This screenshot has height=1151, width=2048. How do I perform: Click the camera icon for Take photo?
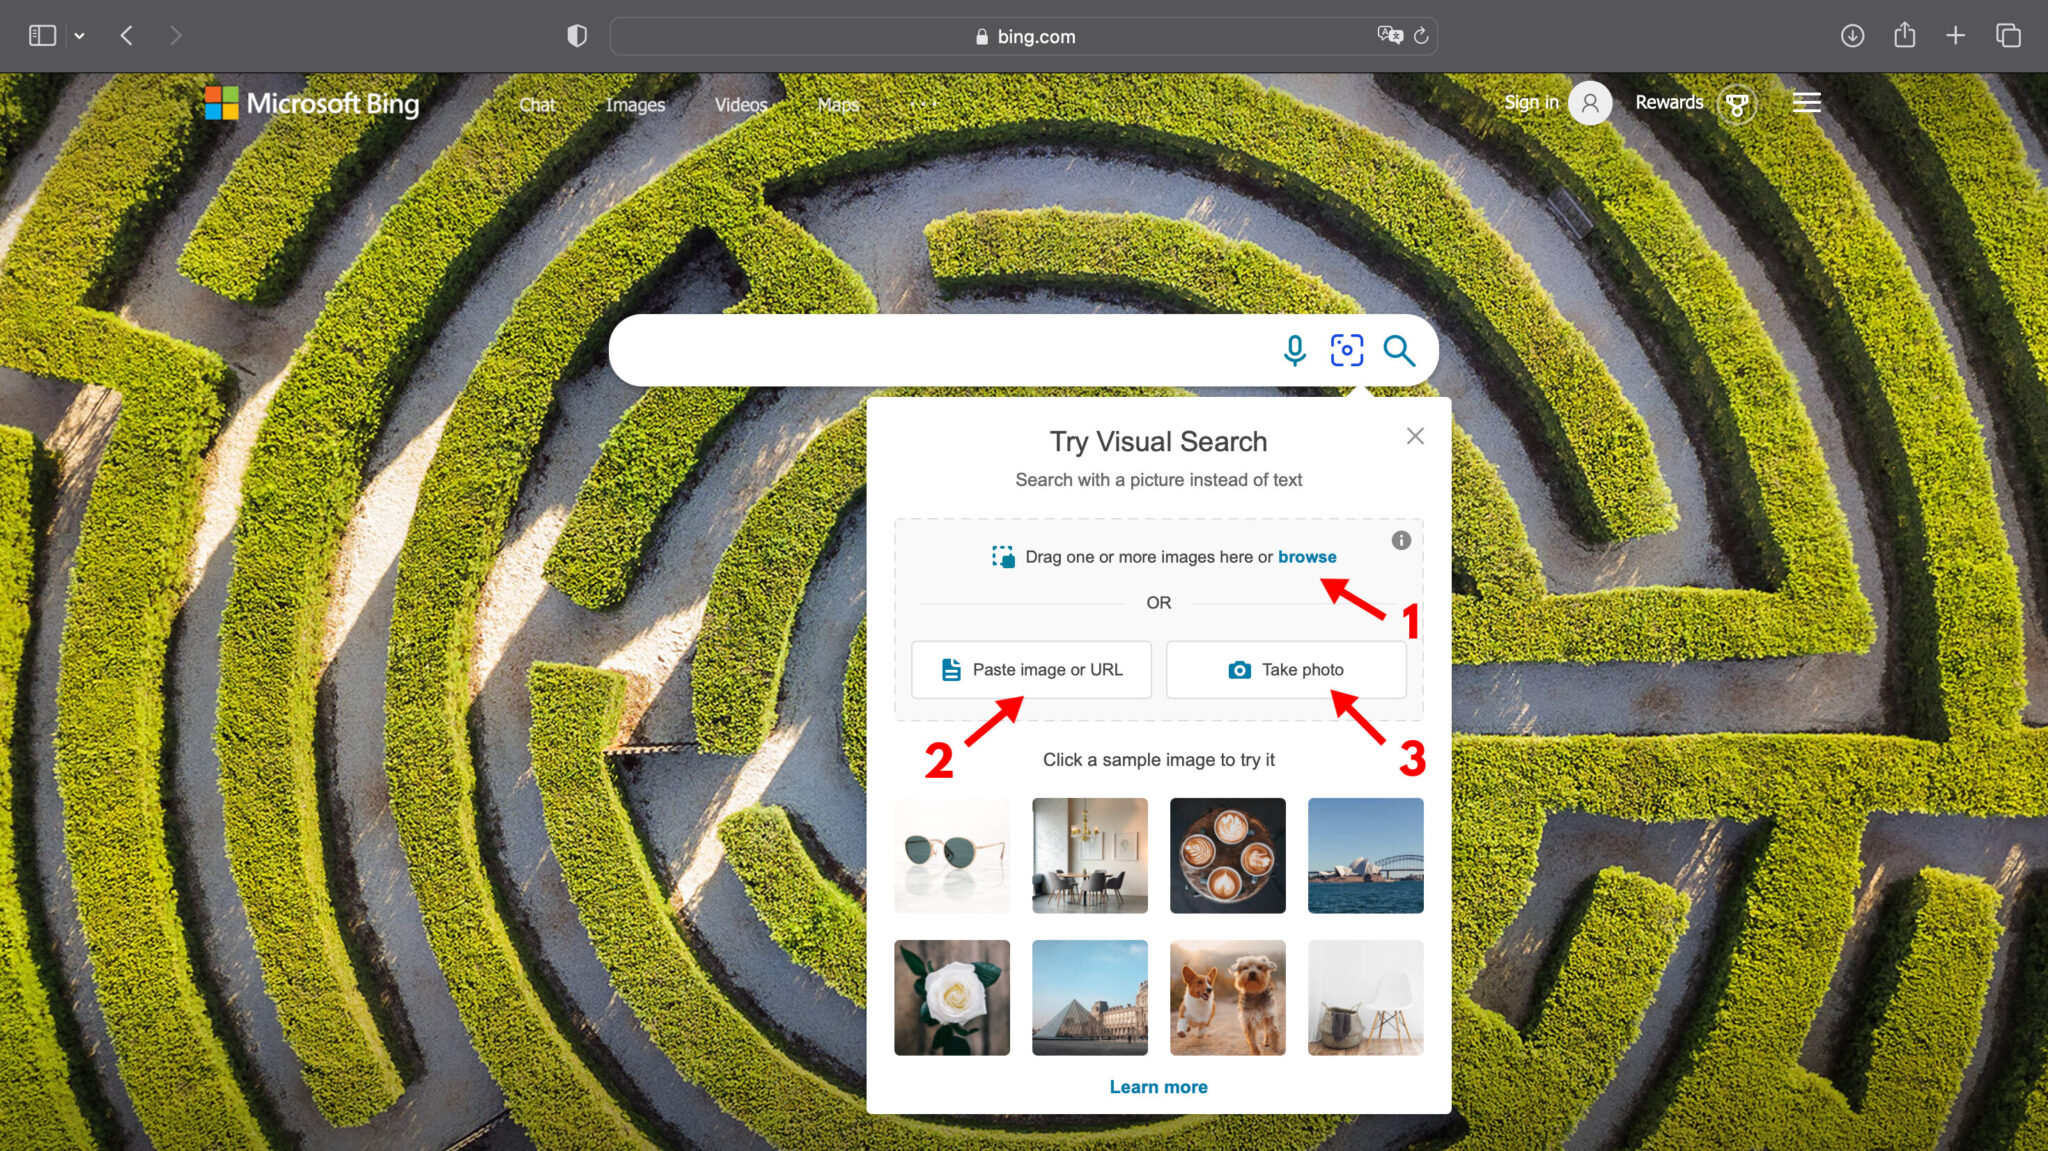1236,668
